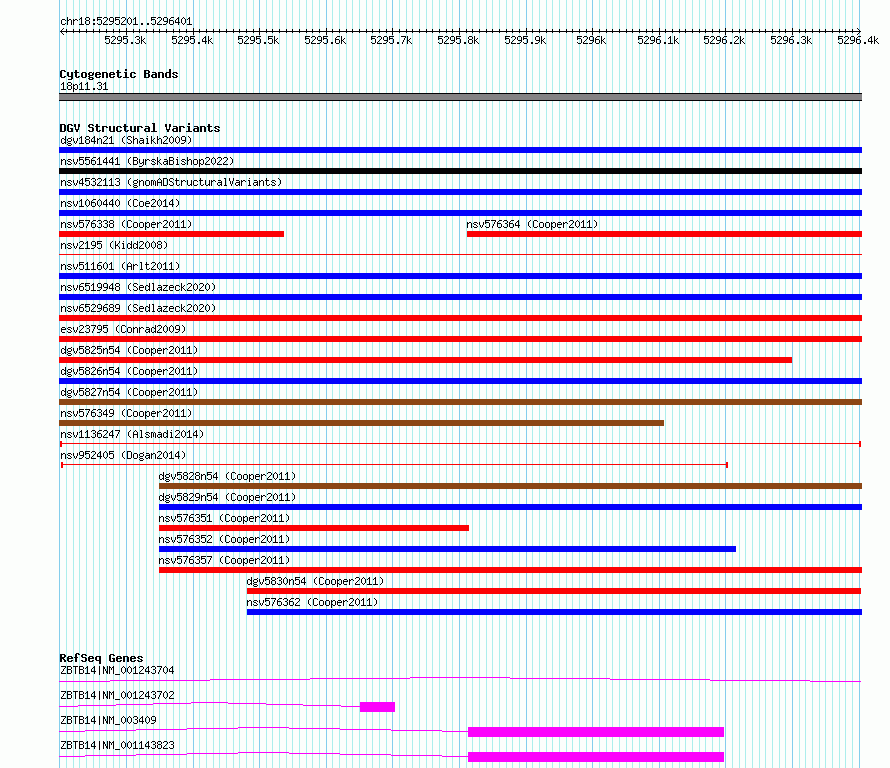
Task: Click the 5295.3k ruler tick label
Action: coord(125,40)
